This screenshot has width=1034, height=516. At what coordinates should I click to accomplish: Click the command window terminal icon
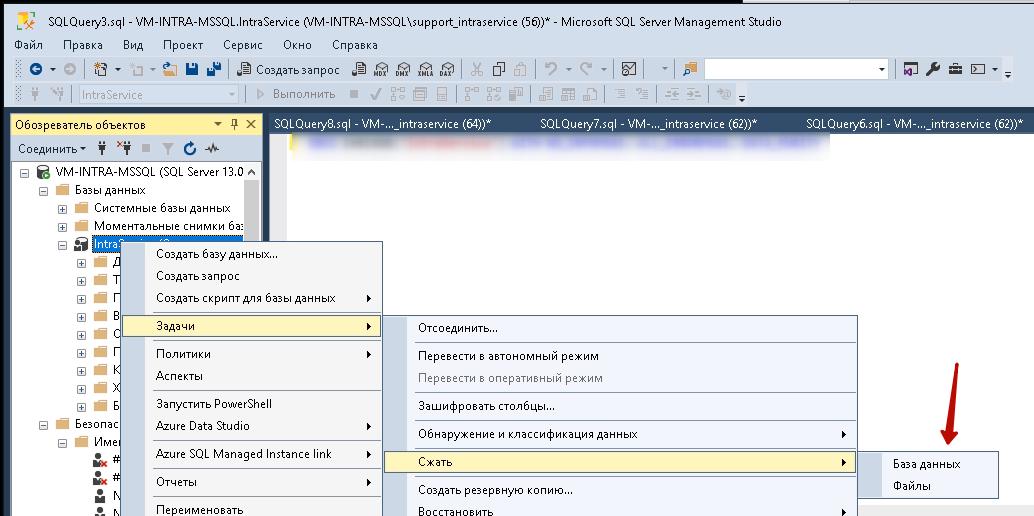[x=977, y=69]
